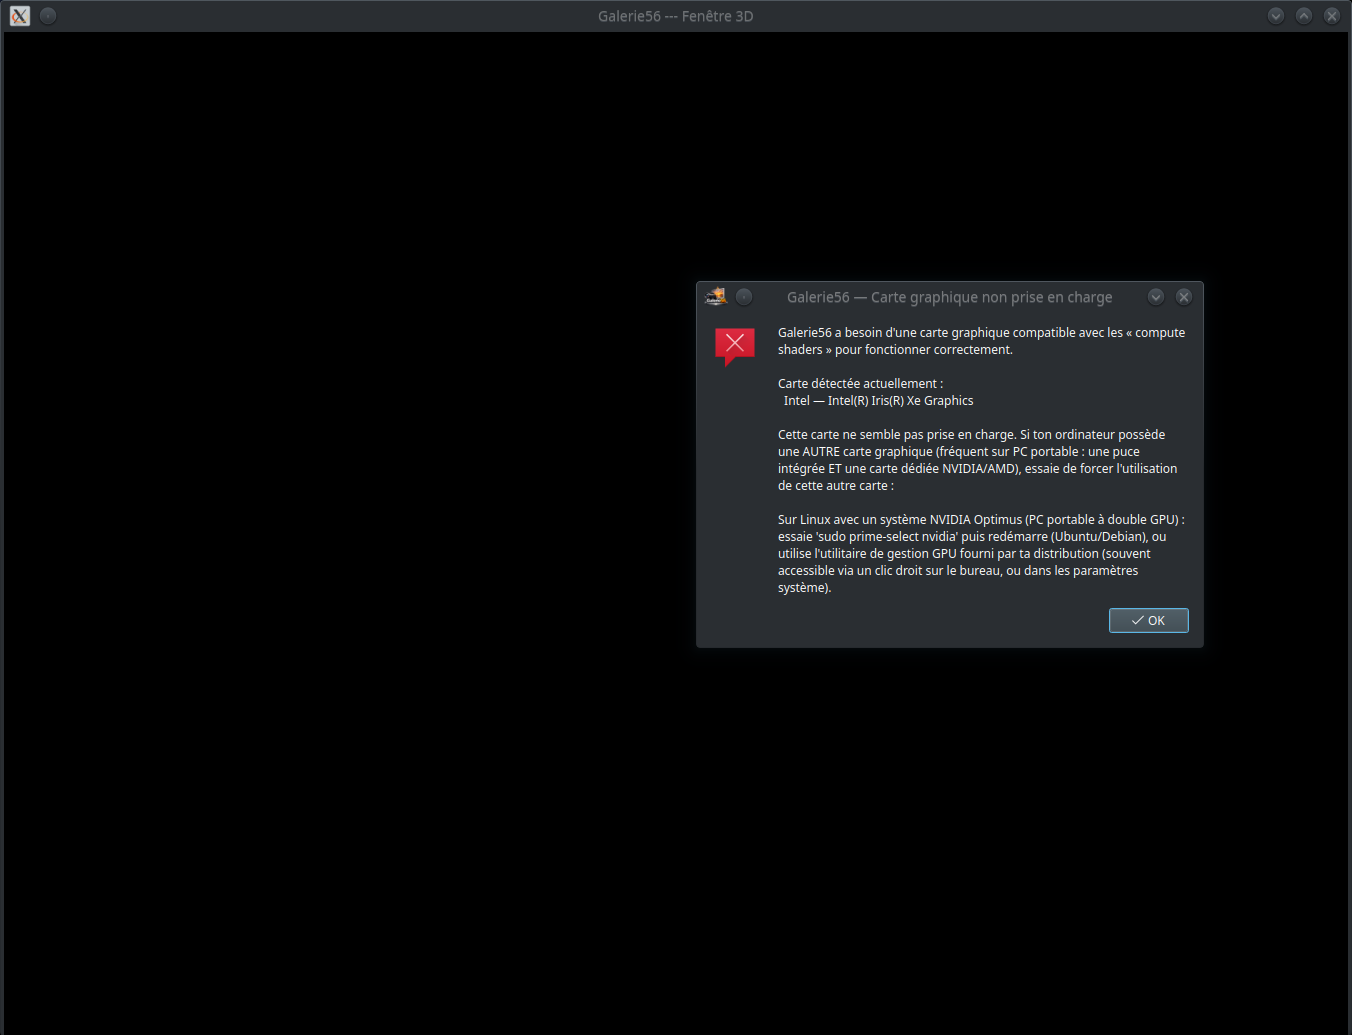Open the X window menu of Fenêtre 3D
1352x1035 pixels.
[20, 16]
